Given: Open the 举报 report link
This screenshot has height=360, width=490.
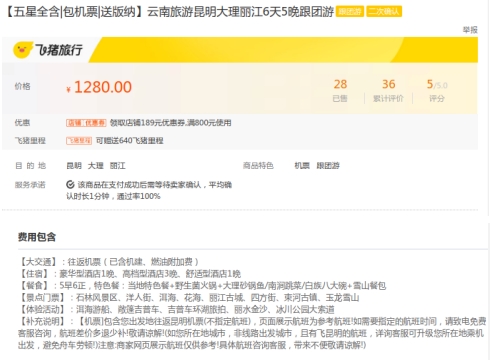Looking at the screenshot, I should (470, 30).
